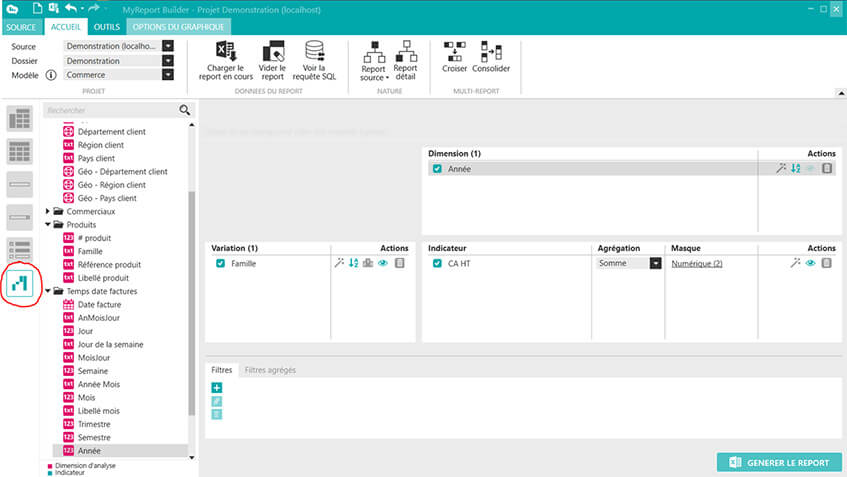
Task: Collapse the ribbon with the up arrow
Action: [x=841, y=93]
